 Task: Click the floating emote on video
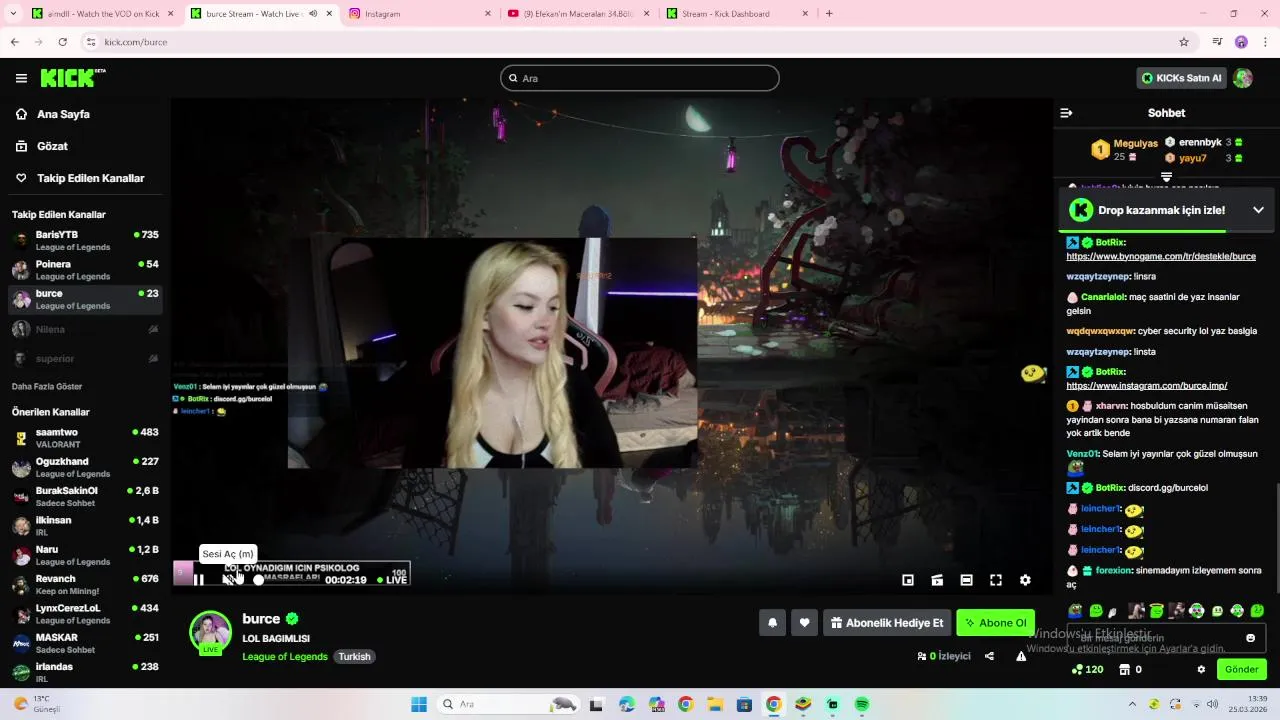[x=1033, y=373]
